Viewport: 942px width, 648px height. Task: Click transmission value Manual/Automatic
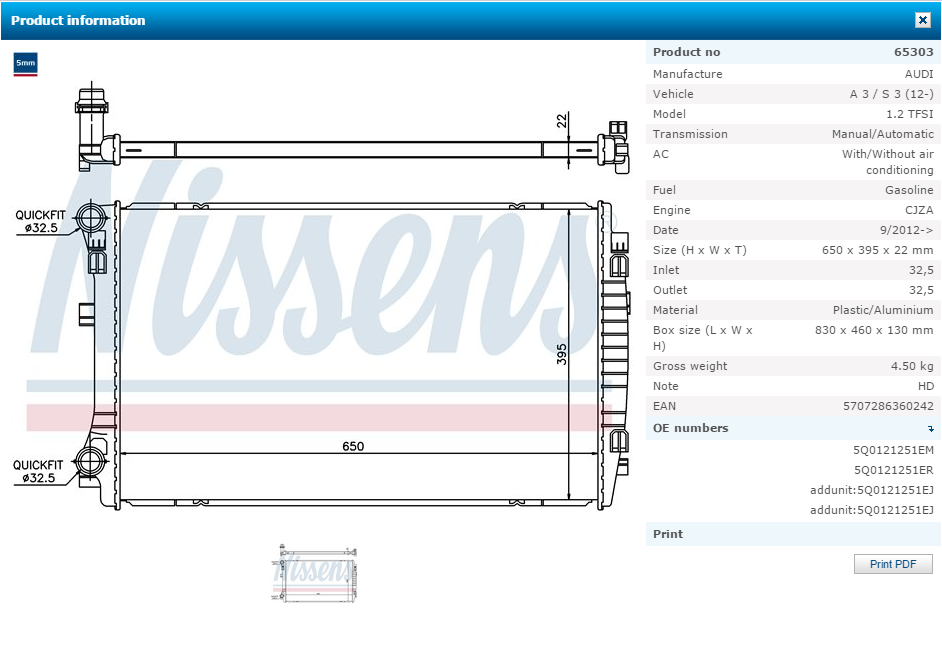[883, 134]
